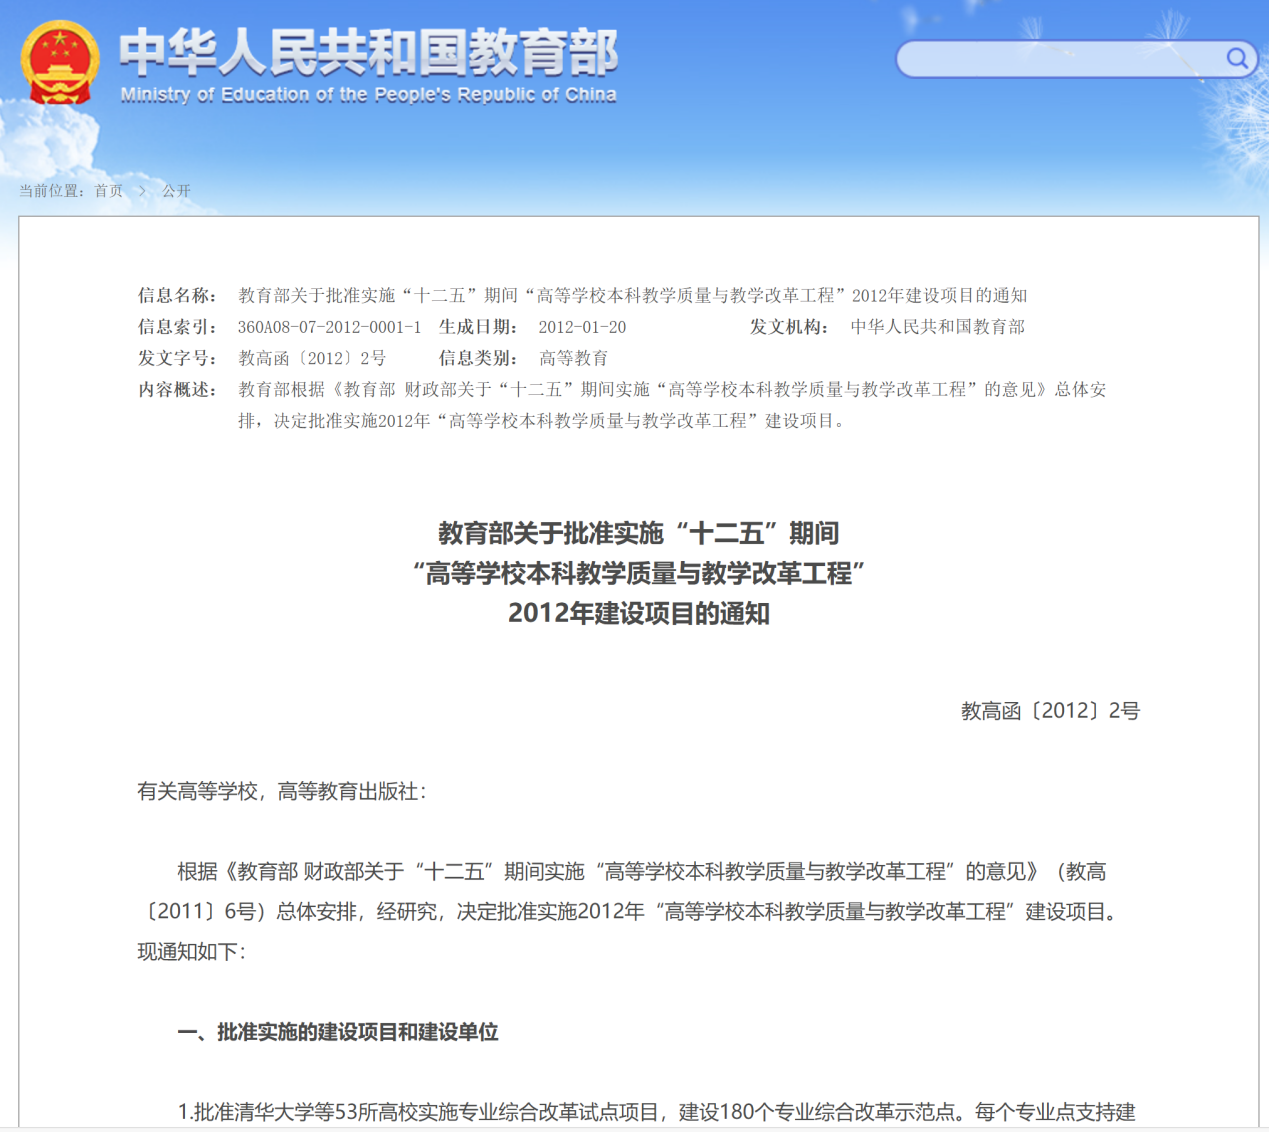Click the 高等教育 information category value

tap(573, 358)
